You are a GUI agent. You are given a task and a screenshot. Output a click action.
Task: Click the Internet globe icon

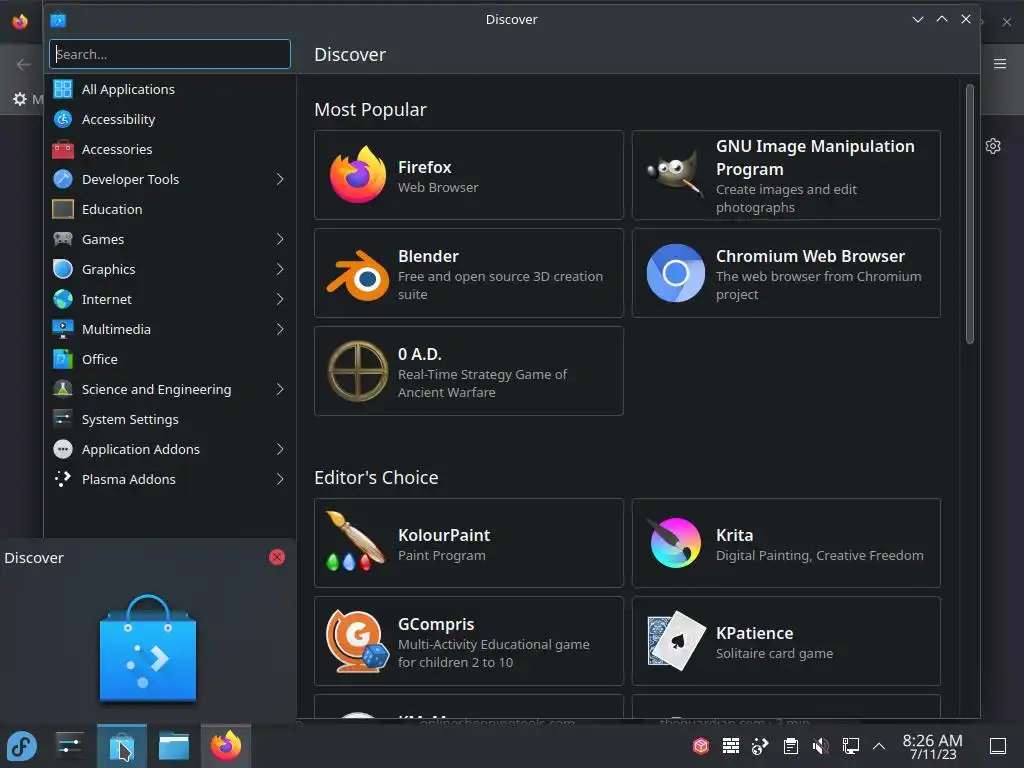(x=63, y=299)
